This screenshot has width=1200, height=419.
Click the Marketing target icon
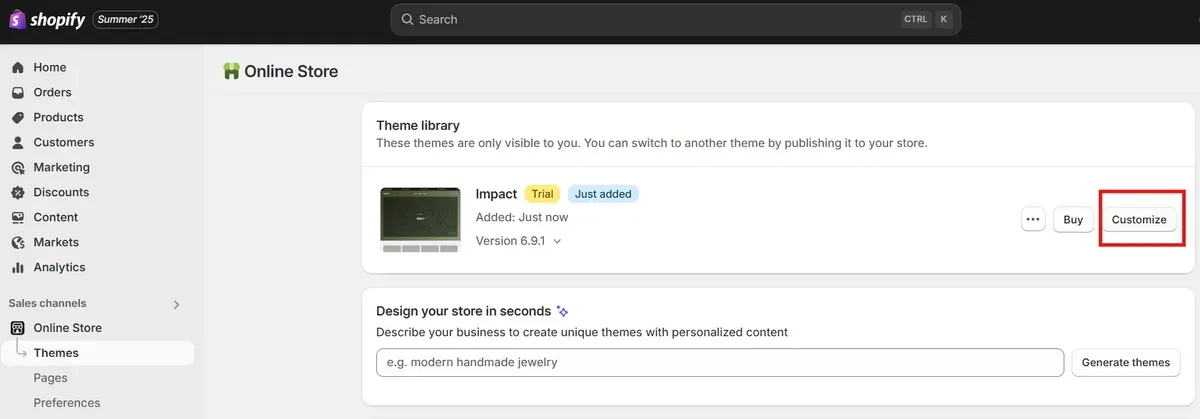point(18,168)
